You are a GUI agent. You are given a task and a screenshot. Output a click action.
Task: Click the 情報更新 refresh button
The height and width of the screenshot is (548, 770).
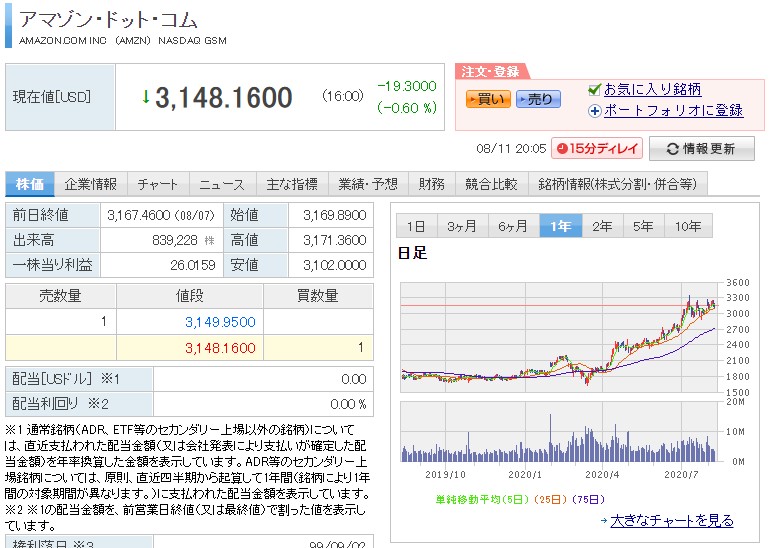pyautogui.click(x=702, y=149)
